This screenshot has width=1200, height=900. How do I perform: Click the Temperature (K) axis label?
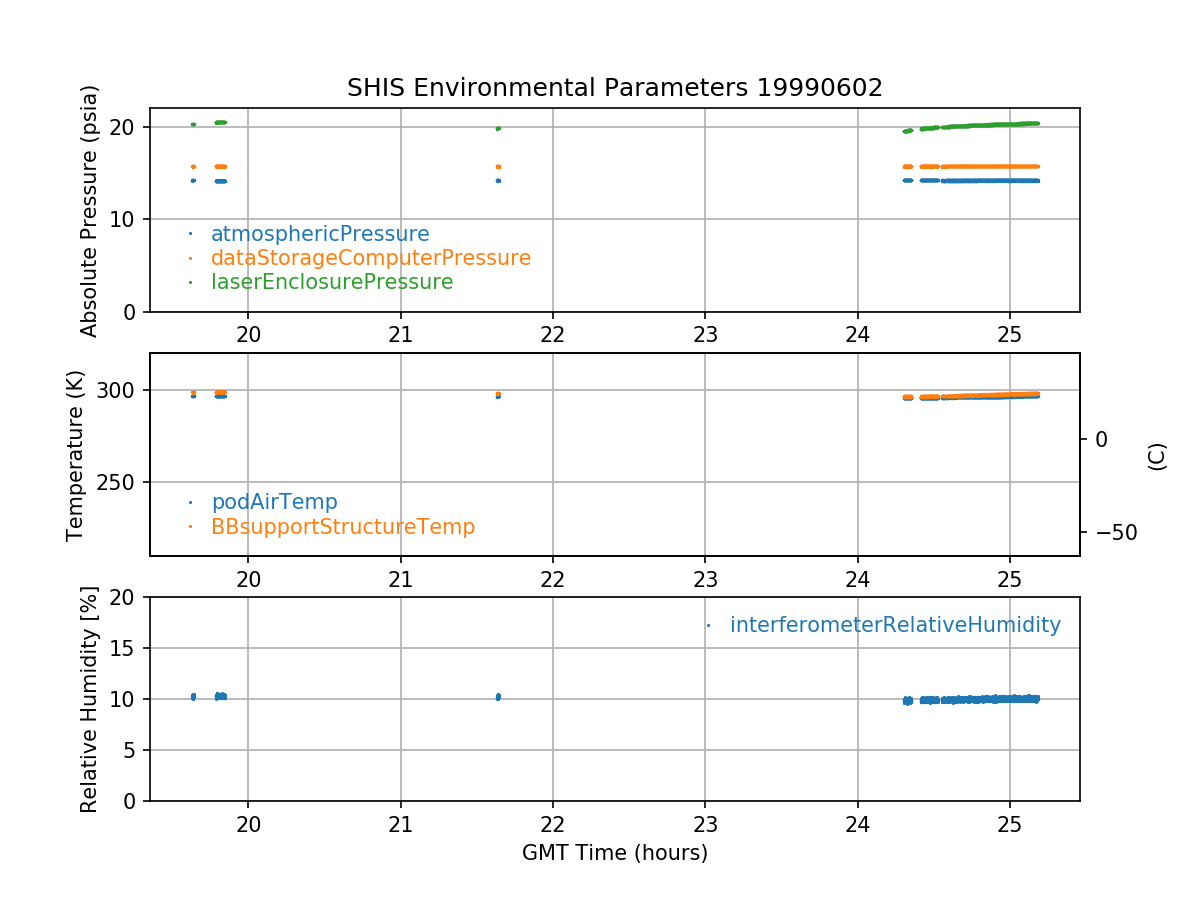click(x=76, y=455)
